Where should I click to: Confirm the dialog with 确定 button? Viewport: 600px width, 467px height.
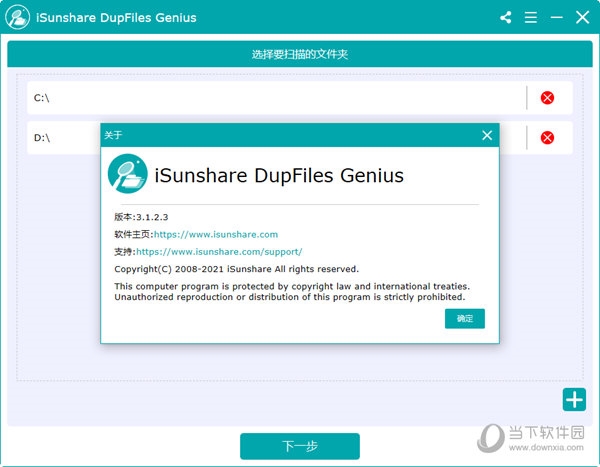point(465,318)
